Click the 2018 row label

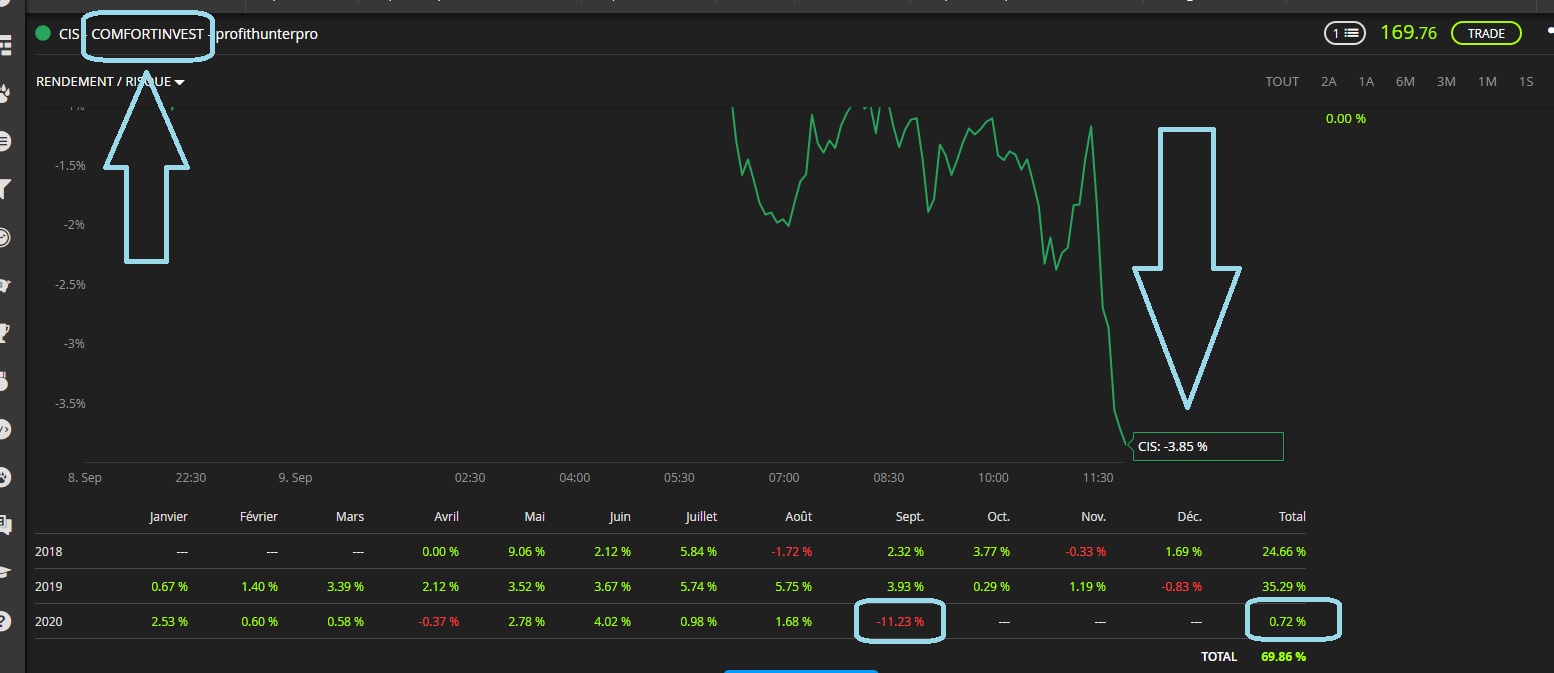48,551
